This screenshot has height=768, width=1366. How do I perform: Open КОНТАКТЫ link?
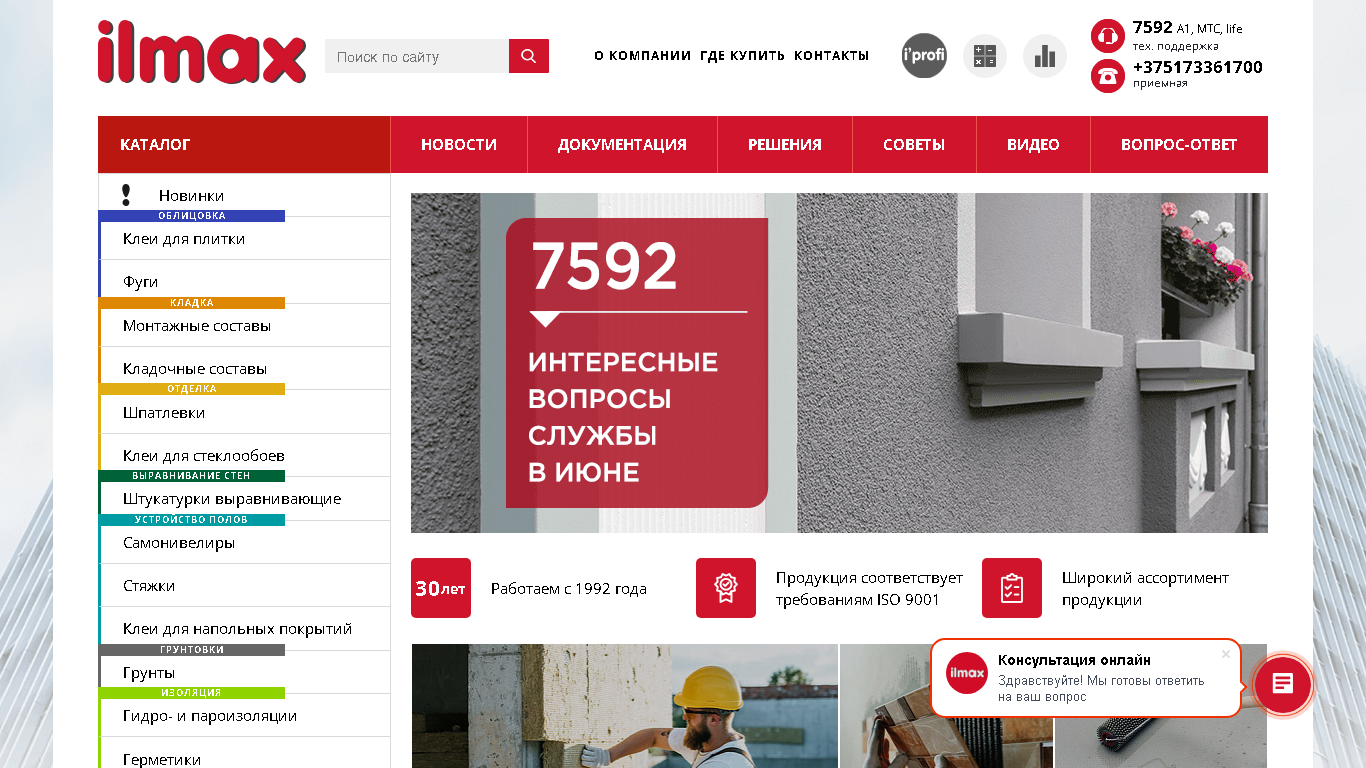tap(832, 56)
